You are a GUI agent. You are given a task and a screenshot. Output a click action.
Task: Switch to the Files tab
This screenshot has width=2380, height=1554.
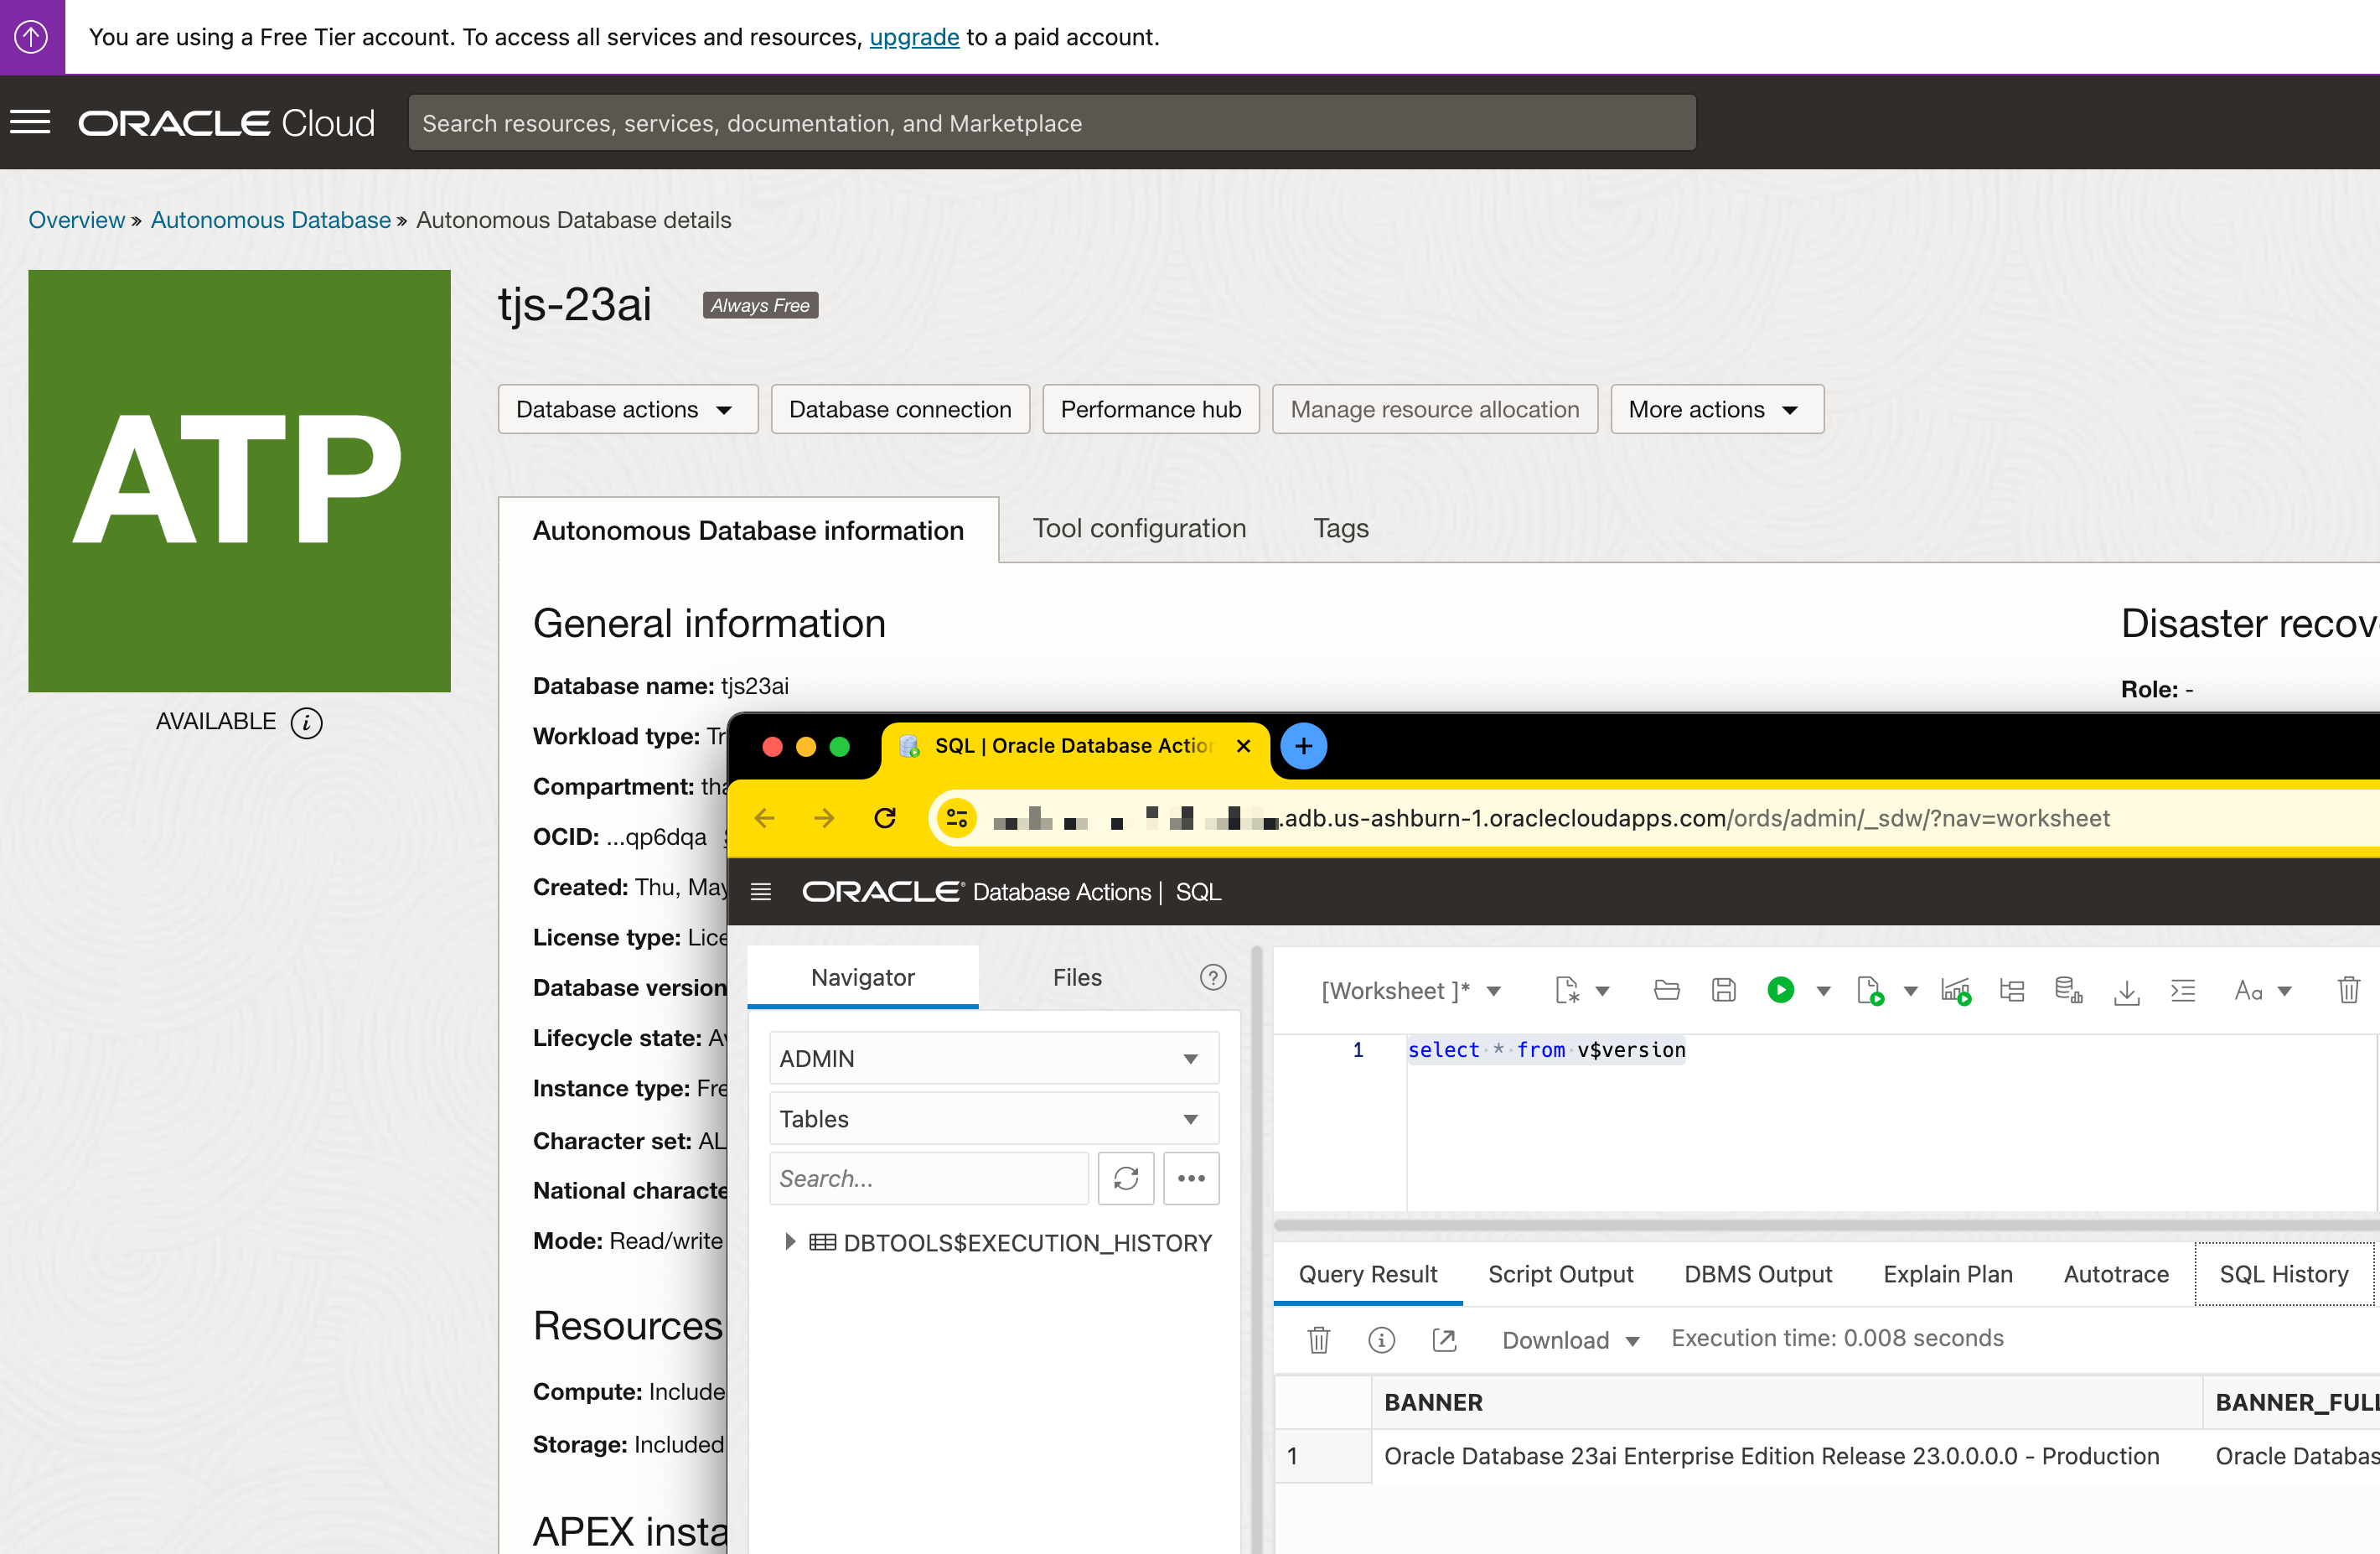click(x=1077, y=977)
